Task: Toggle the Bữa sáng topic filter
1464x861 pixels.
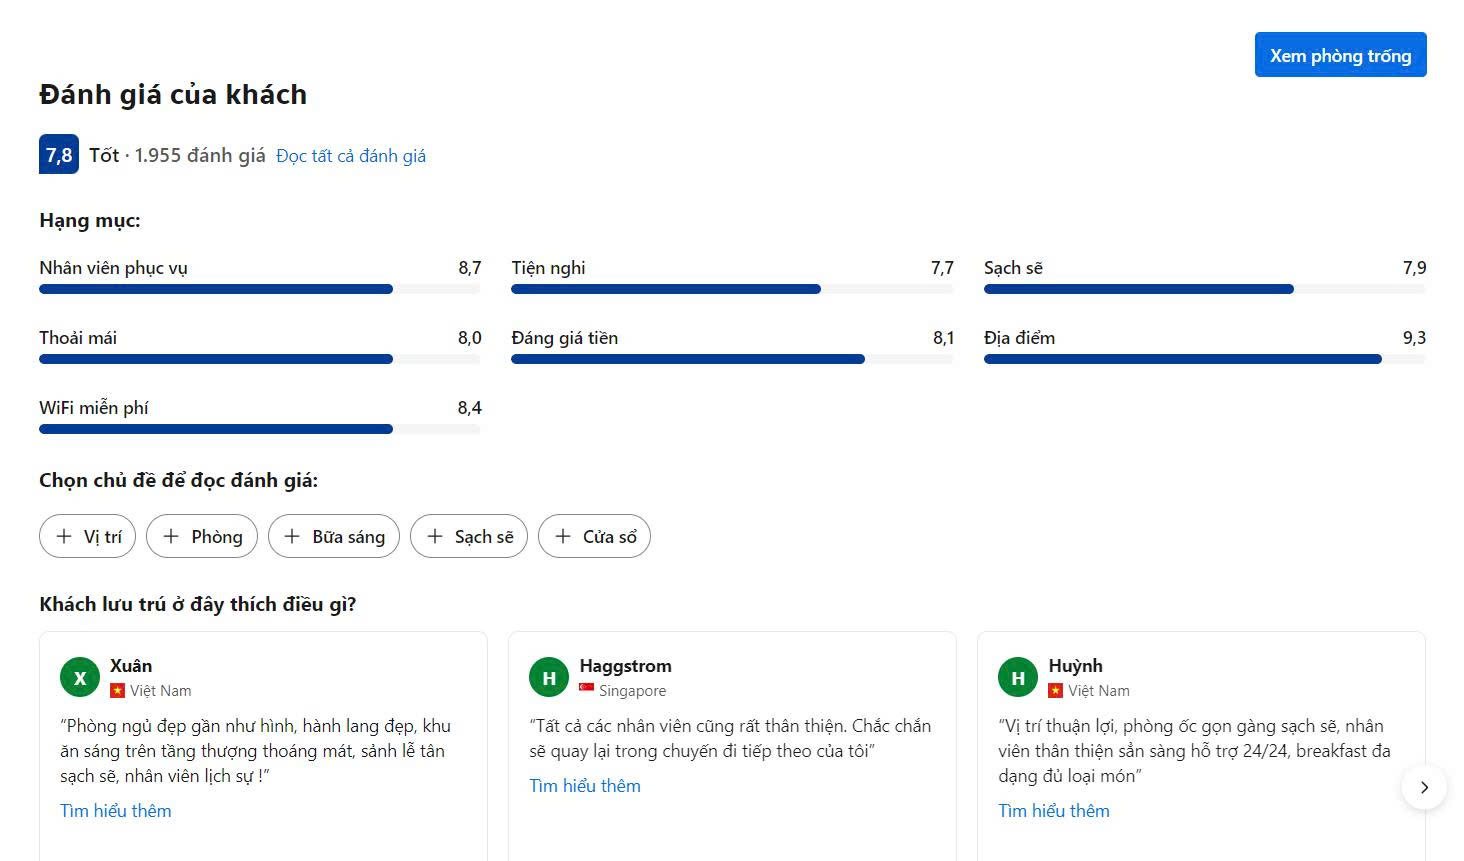Action: point(334,536)
